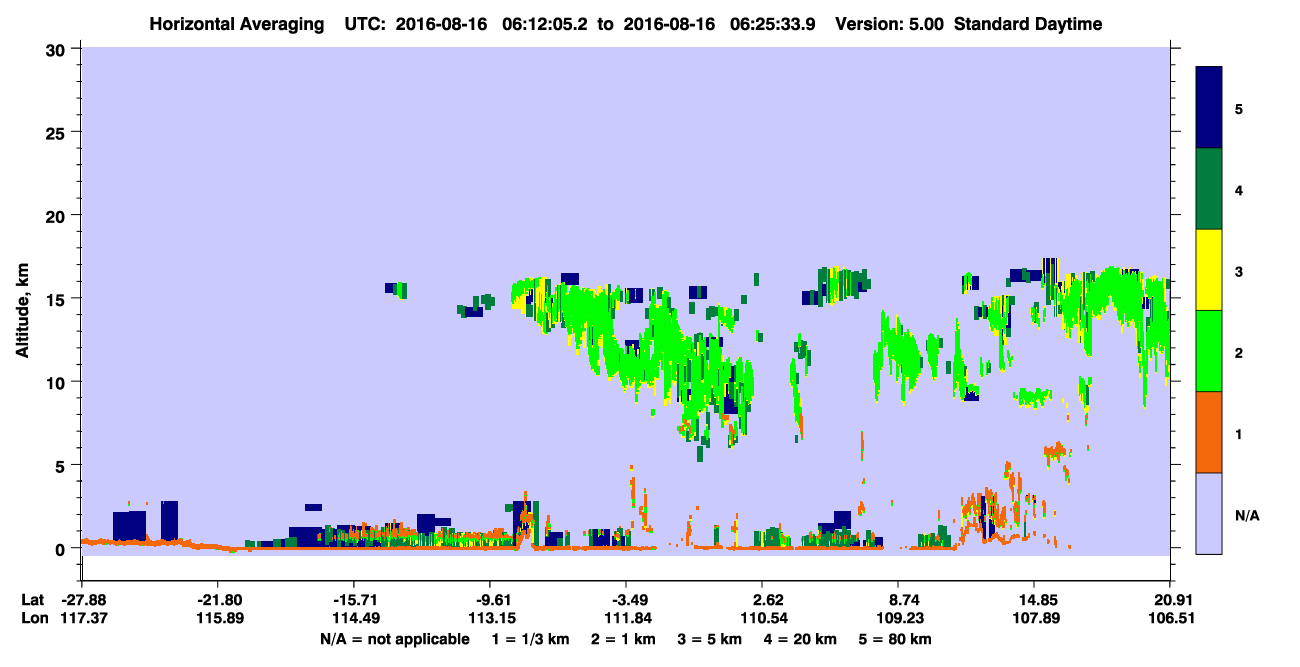Click the '1 = 1/3 km' legend entry
The image size is (1300, 667).
tap(531, 639)
